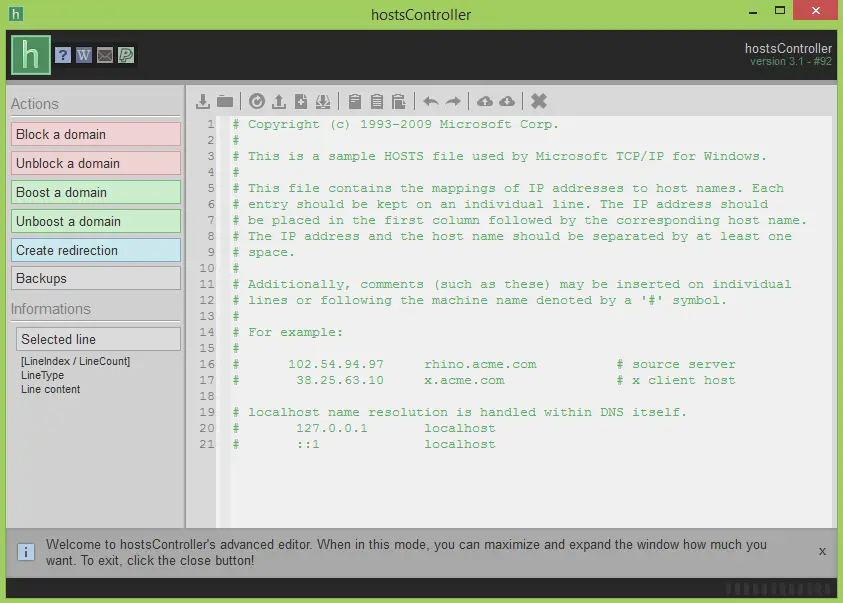Viewport: 843px width, 603px height.
Task: Click the 'lines or following the machine name' line
Action: [480, 300]
